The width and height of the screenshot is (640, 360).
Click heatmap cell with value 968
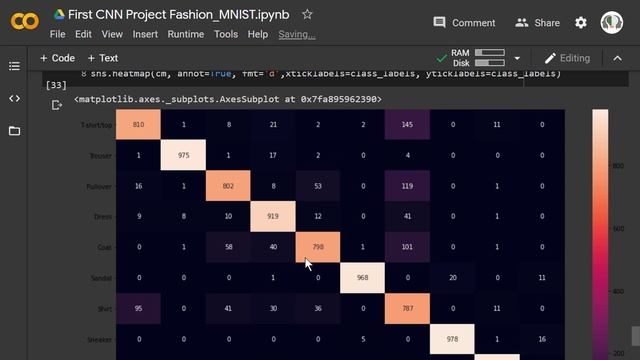point(362,278)
